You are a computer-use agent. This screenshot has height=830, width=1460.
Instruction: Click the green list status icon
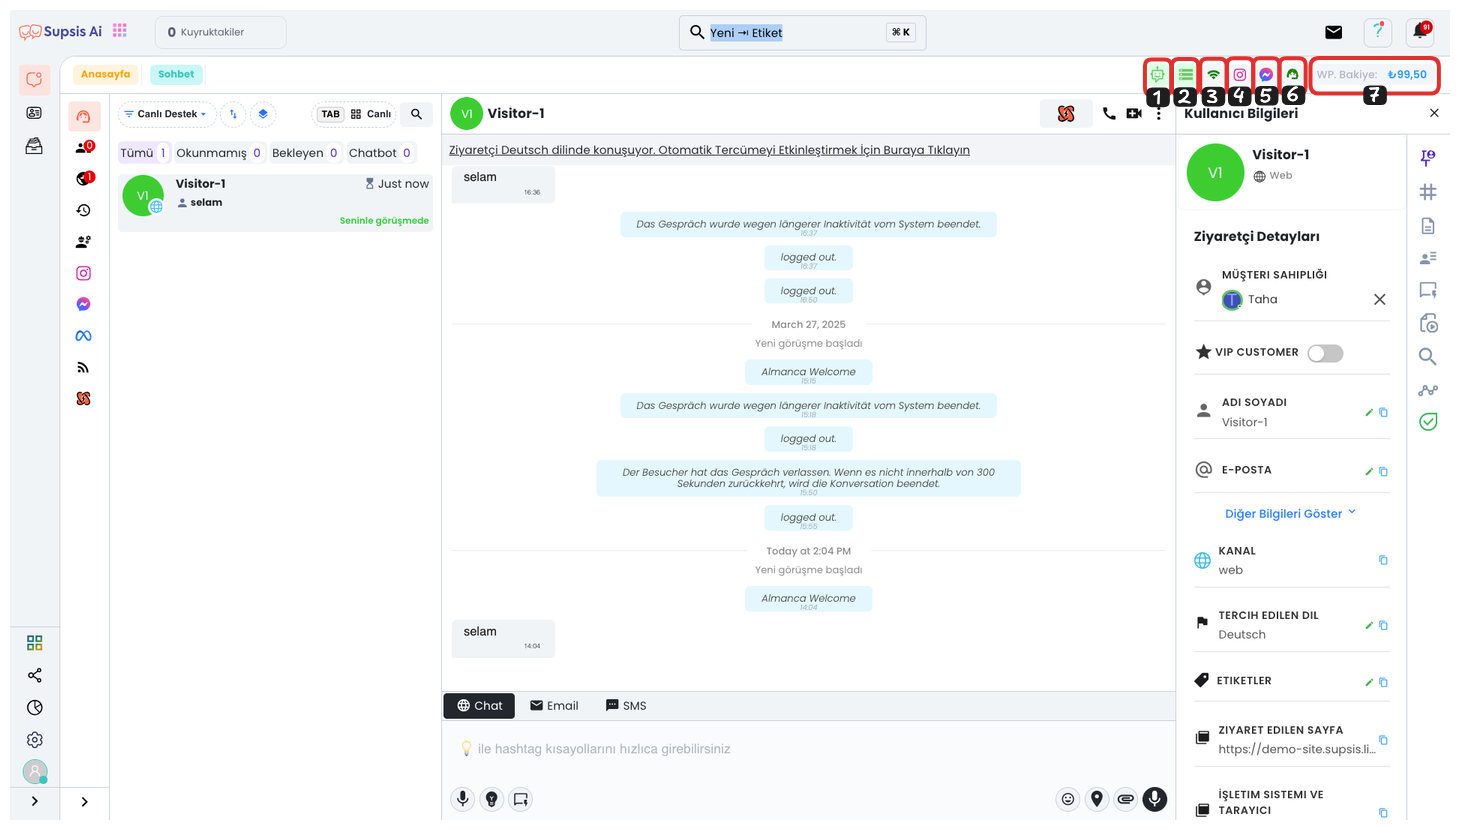pos(1185,74)
